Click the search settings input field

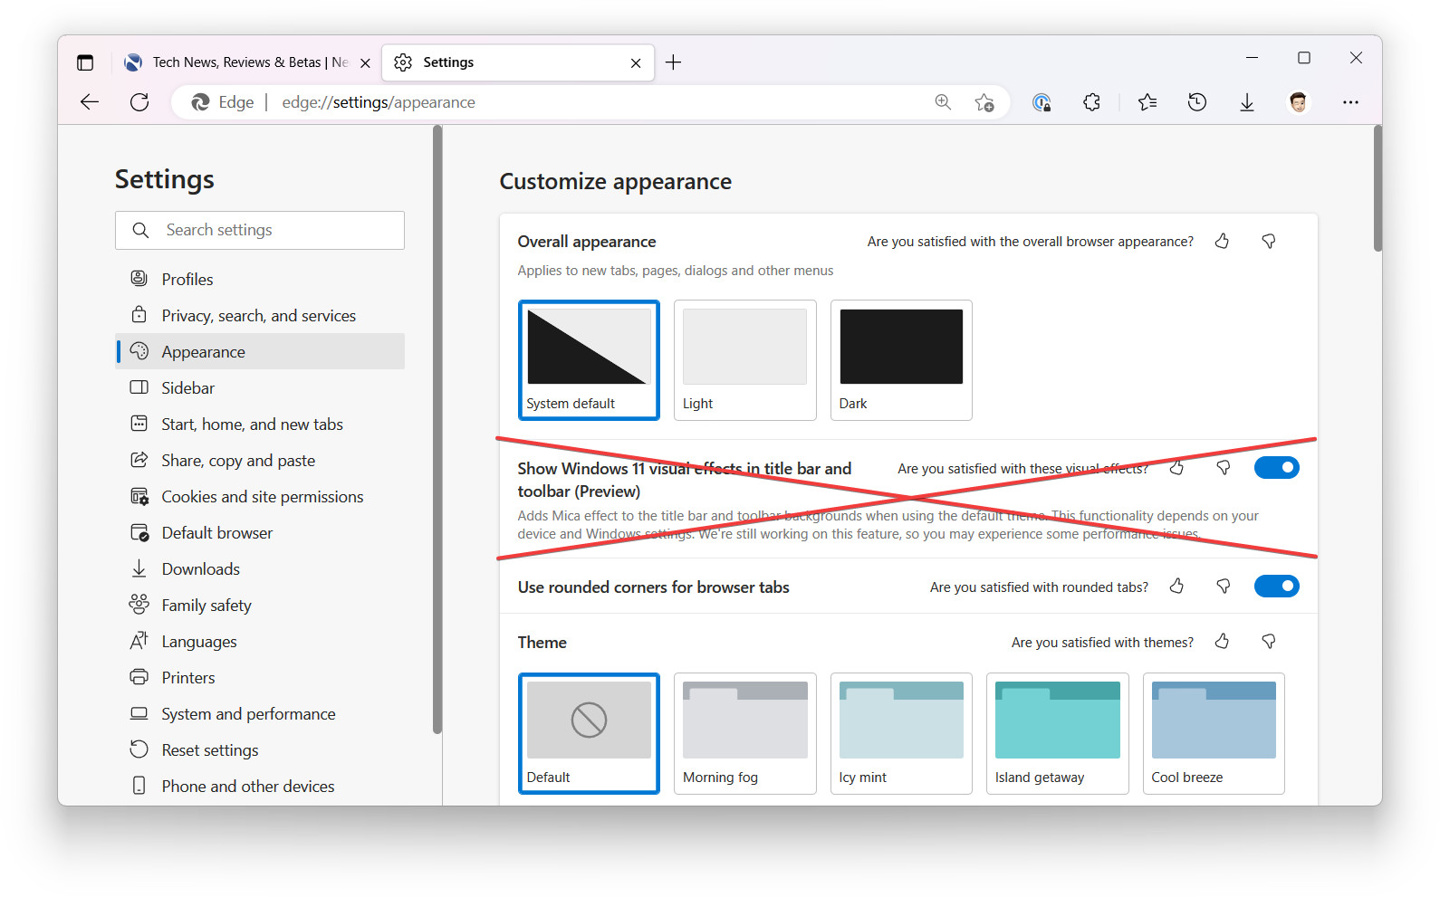tap(259, 230)
